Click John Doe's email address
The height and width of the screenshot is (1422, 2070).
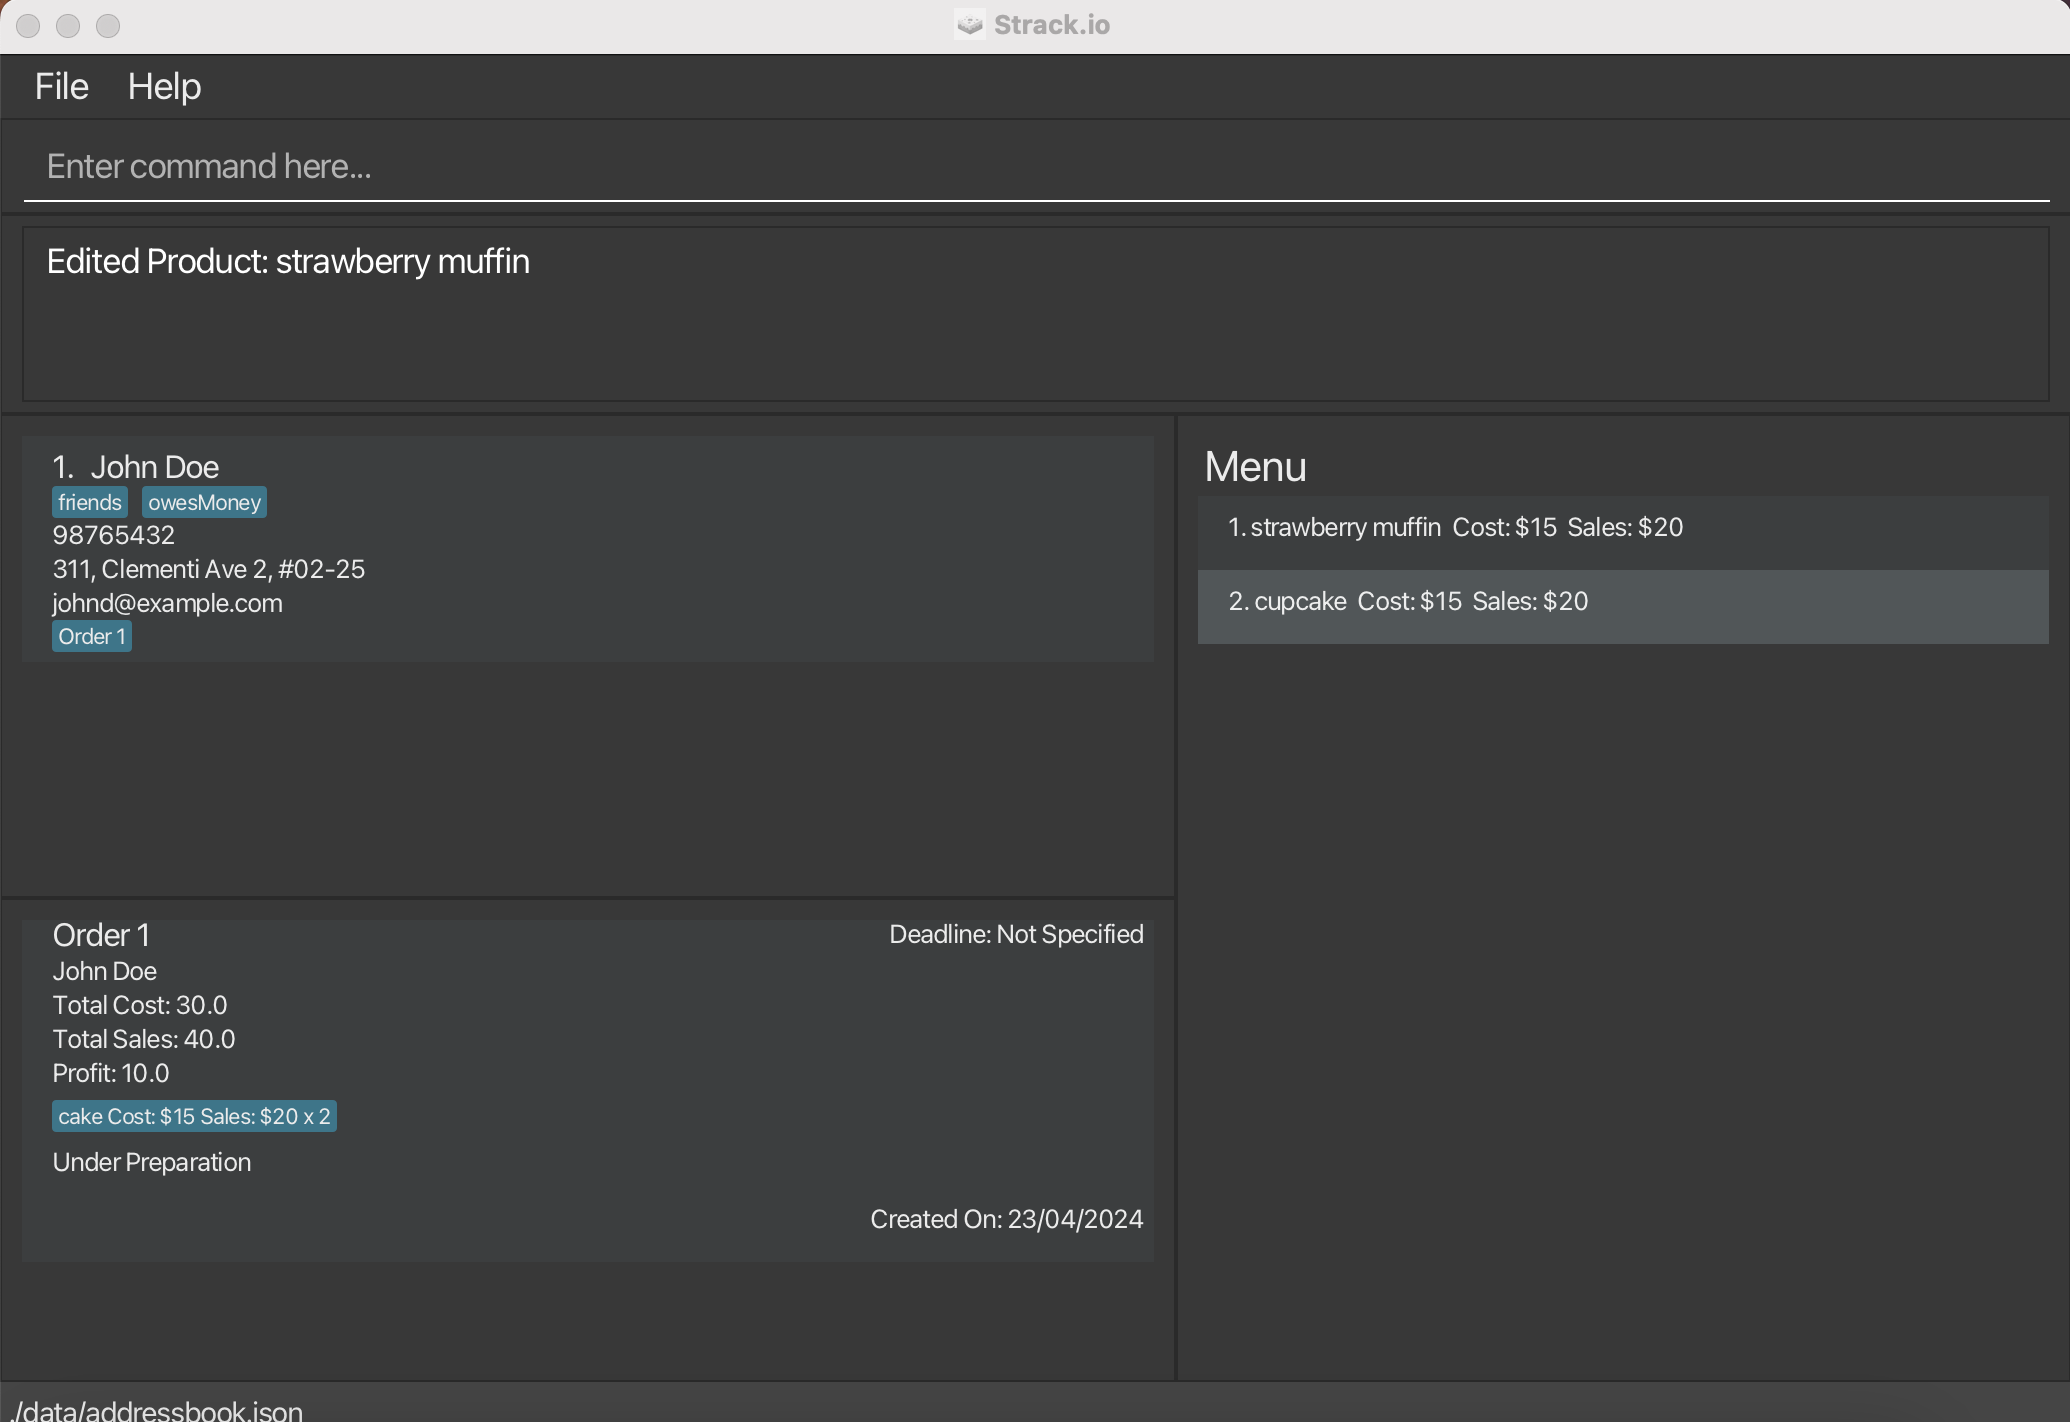pyautogui.click(x=167, y=604)
